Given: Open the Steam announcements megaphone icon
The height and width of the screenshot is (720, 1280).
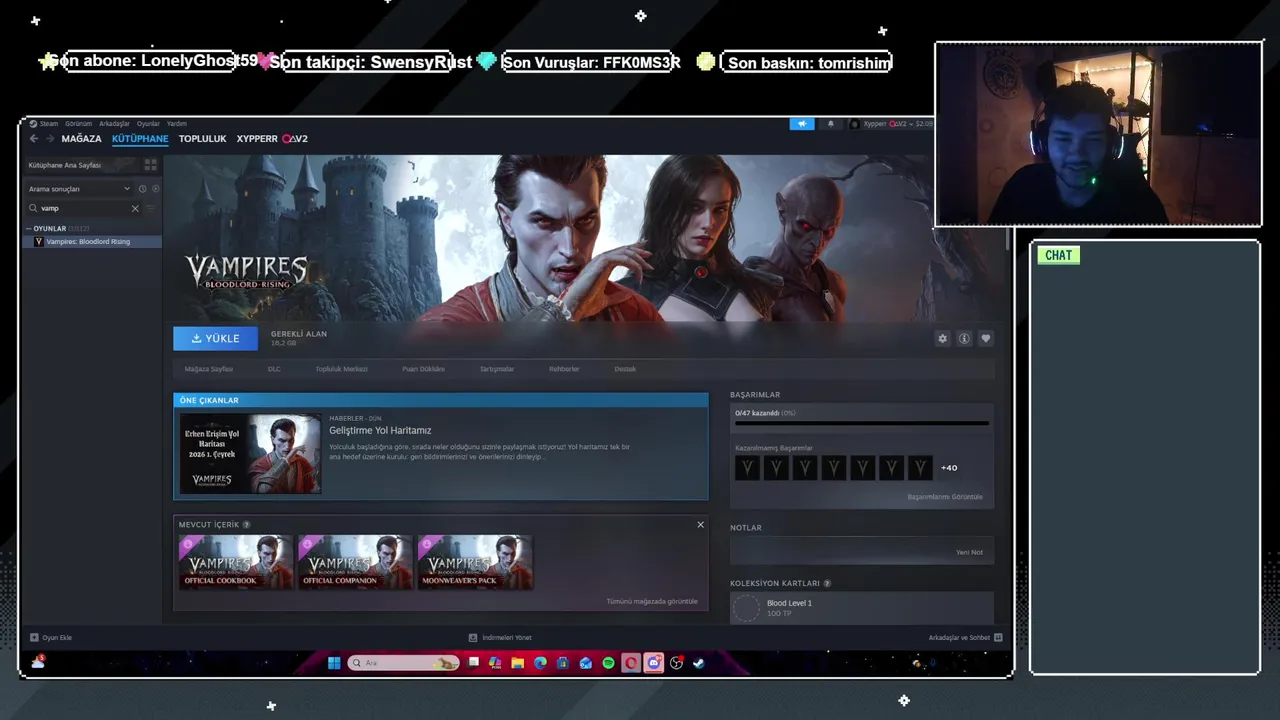Looking at the screenshot, I should click(x=801, y=124).
